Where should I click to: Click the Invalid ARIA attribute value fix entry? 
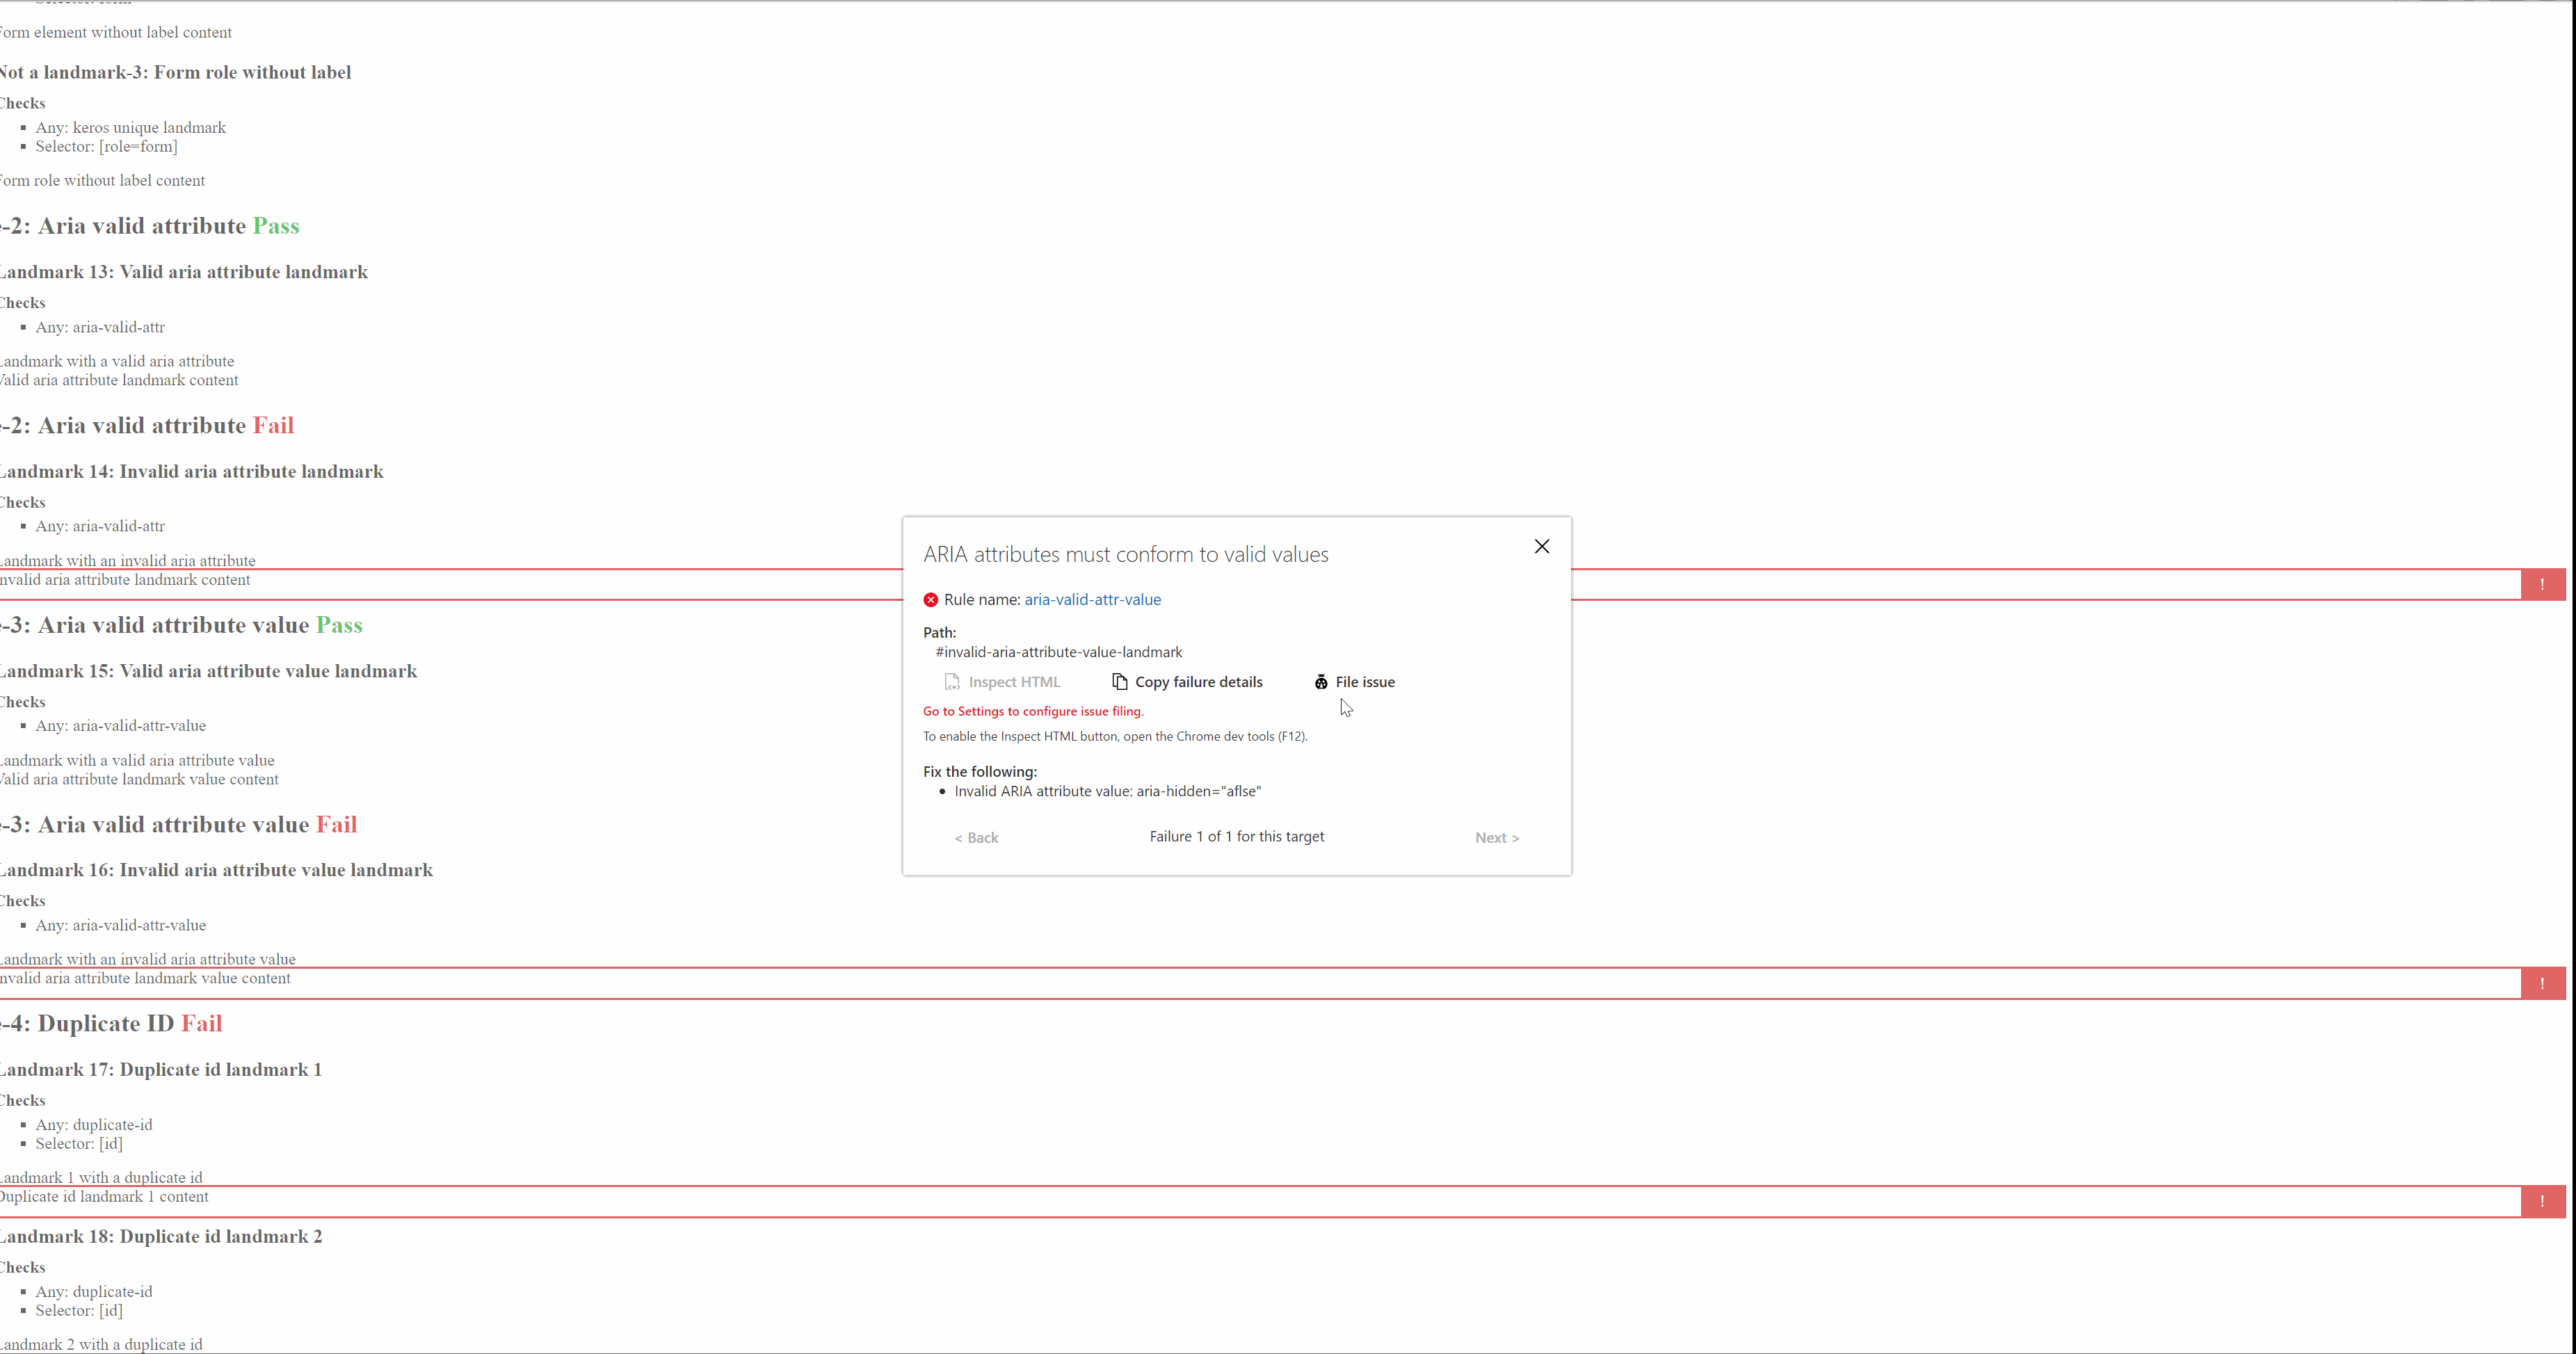1107,791
